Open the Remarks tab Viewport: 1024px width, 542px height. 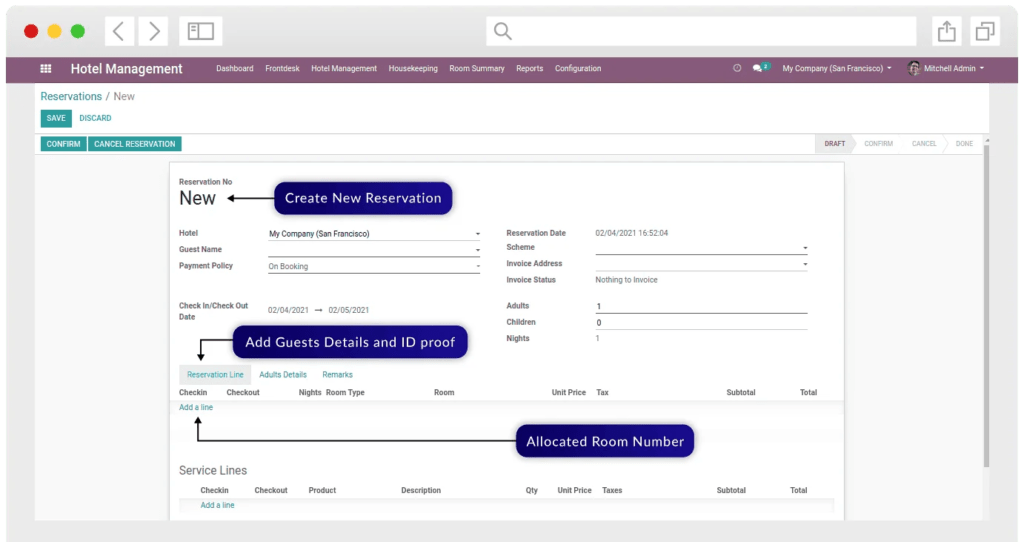coord(337,375)
